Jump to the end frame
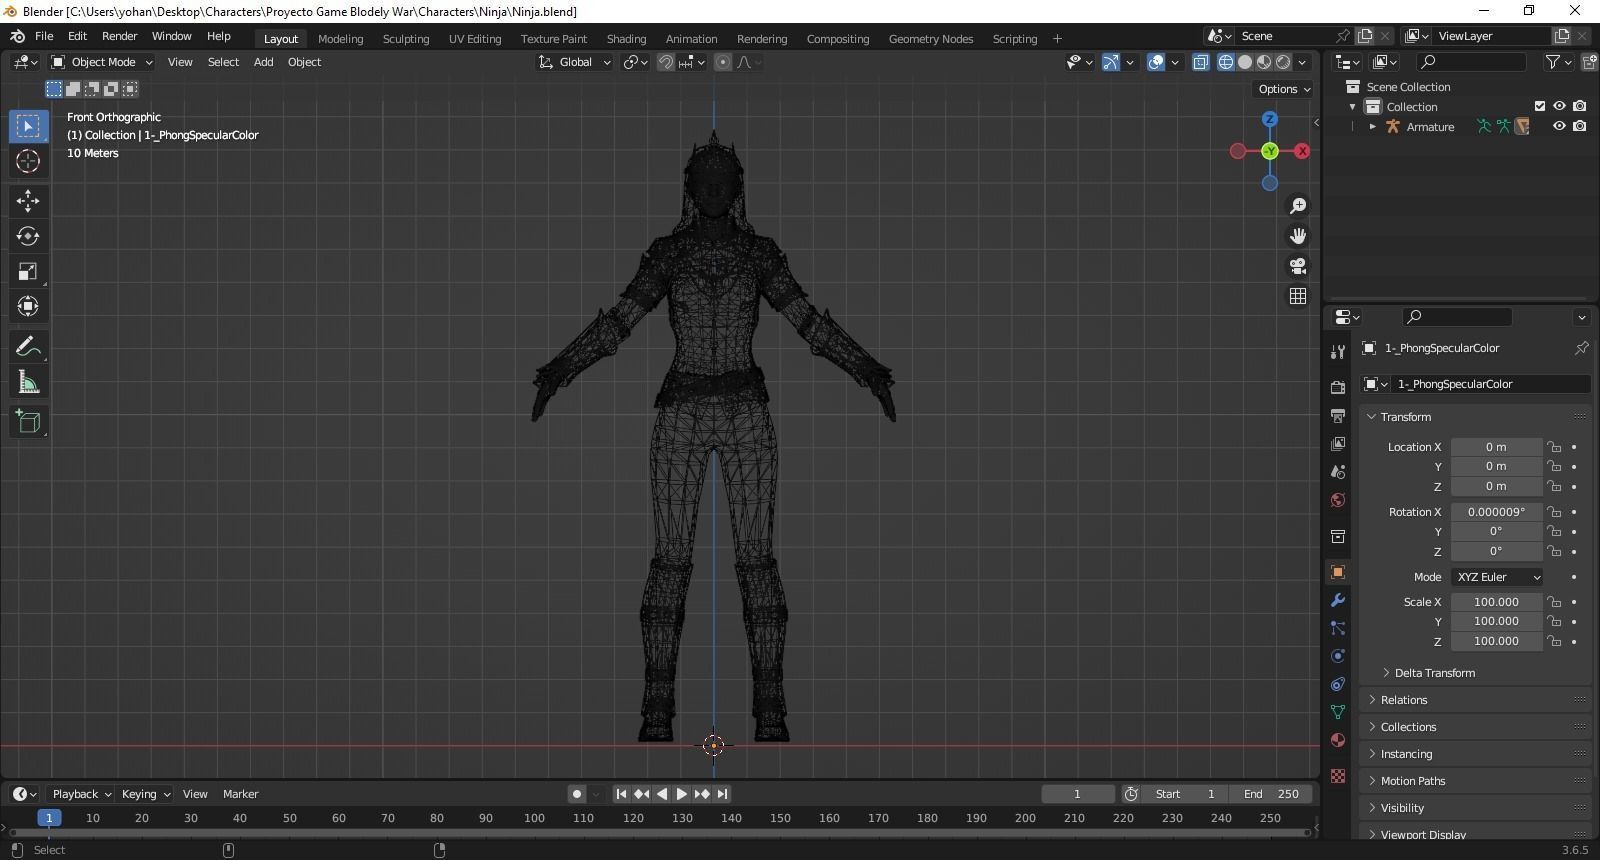This screenshot has height=860, width=1600. pos(722,794)
